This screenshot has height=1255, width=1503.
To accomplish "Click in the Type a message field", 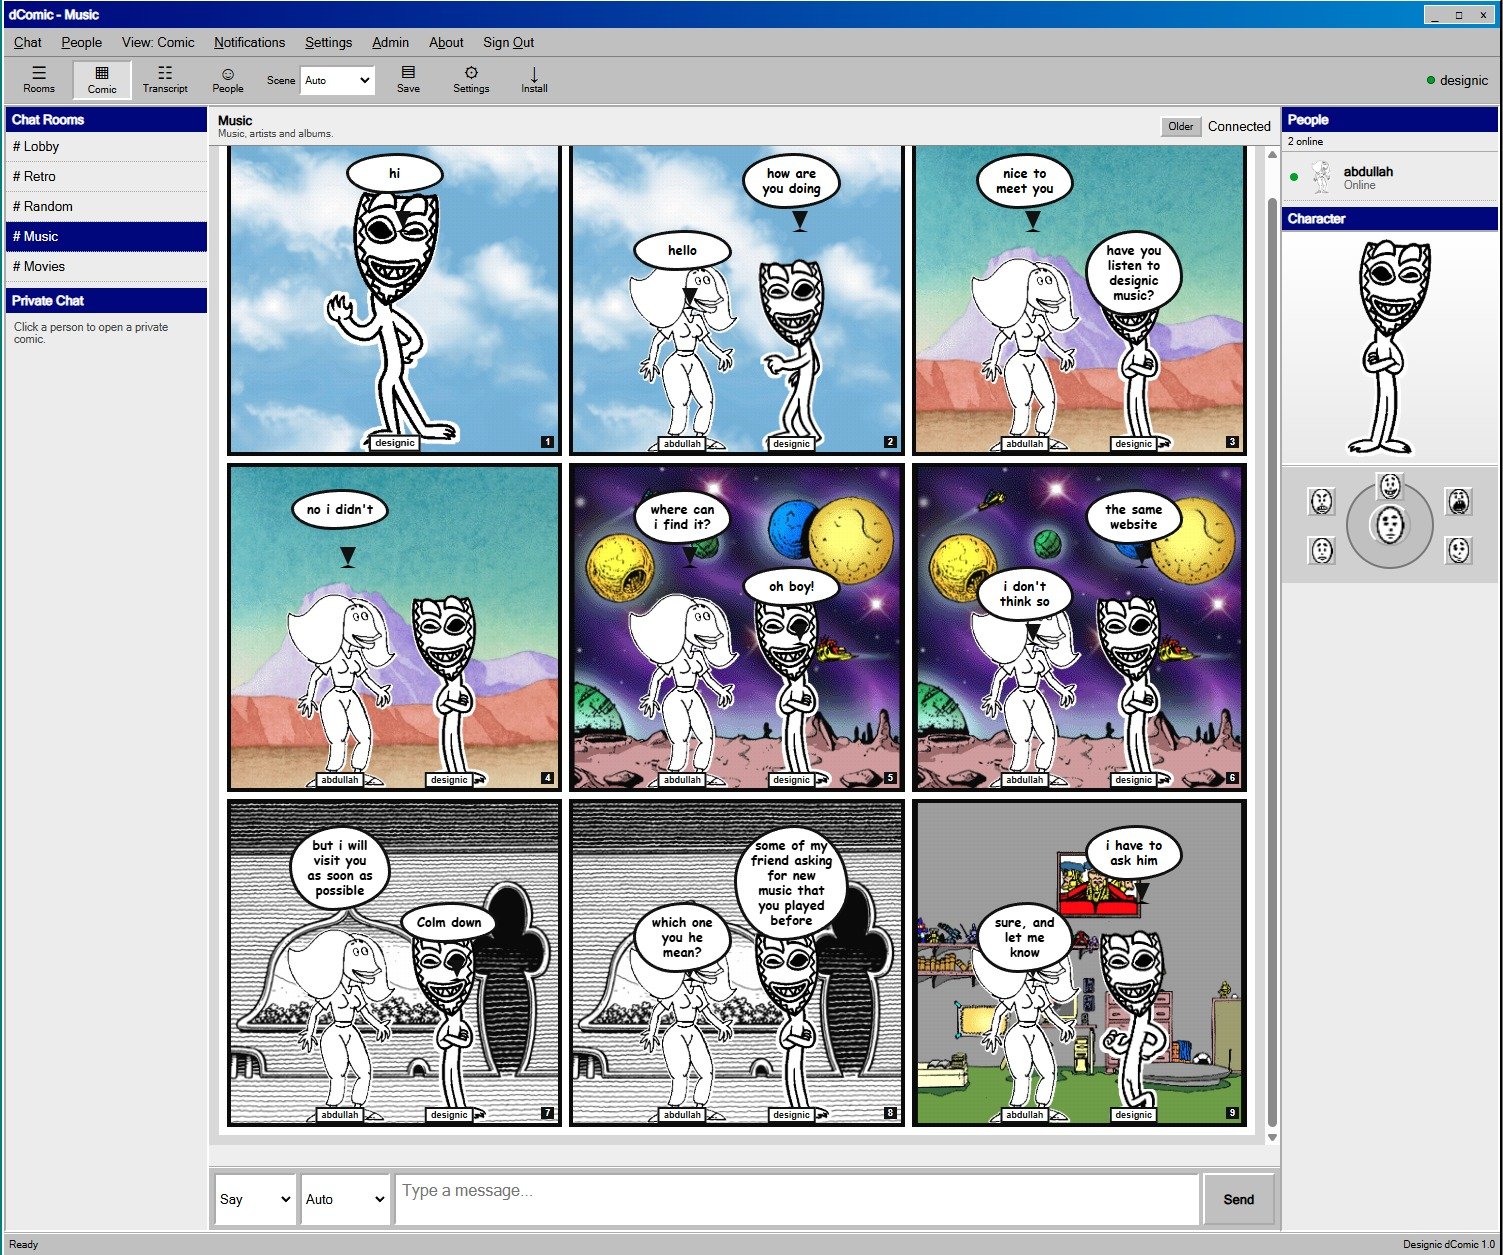I will [797, 1199].
